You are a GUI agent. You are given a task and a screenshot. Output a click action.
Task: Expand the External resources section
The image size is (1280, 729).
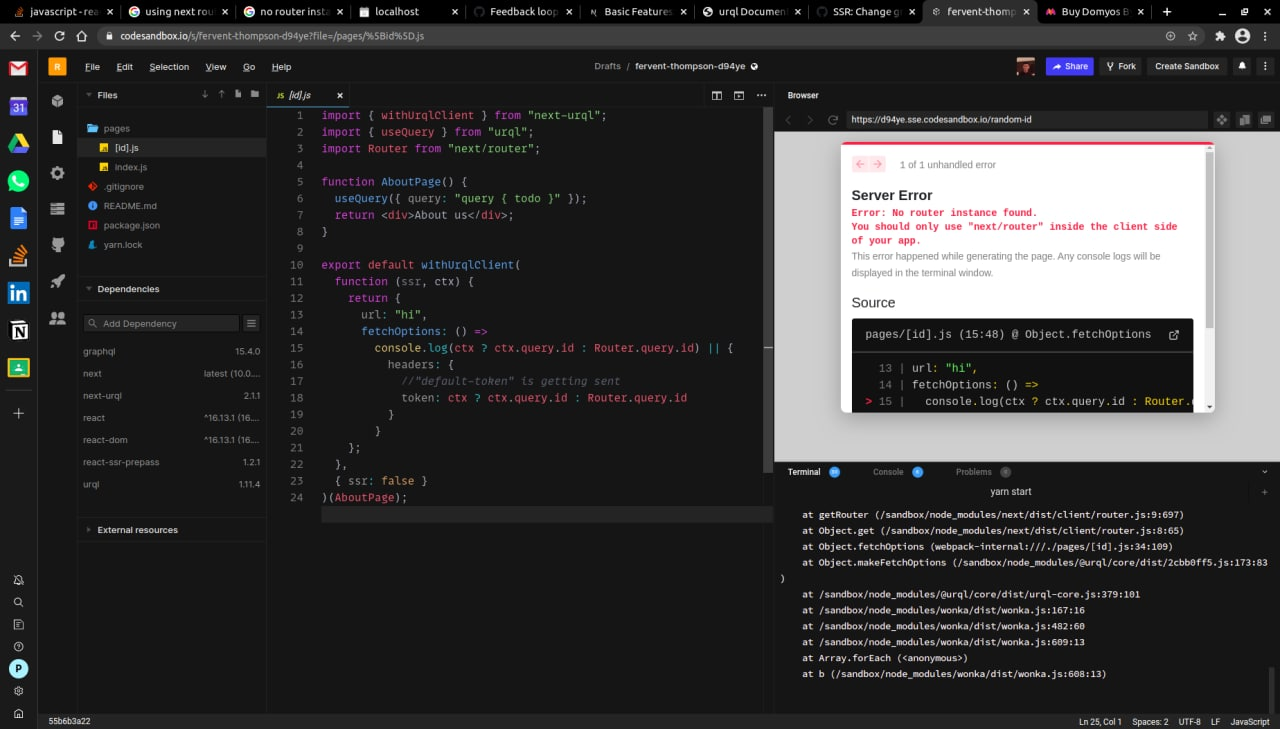(88, 530)
